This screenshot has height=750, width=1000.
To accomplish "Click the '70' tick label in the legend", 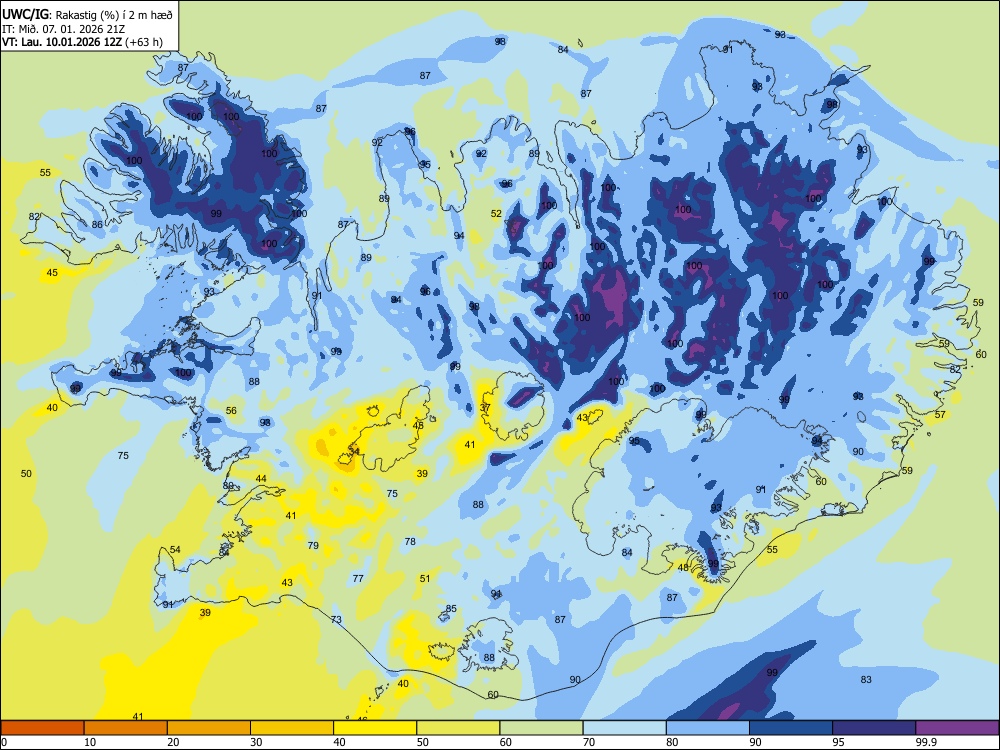I will coord(589,742).
